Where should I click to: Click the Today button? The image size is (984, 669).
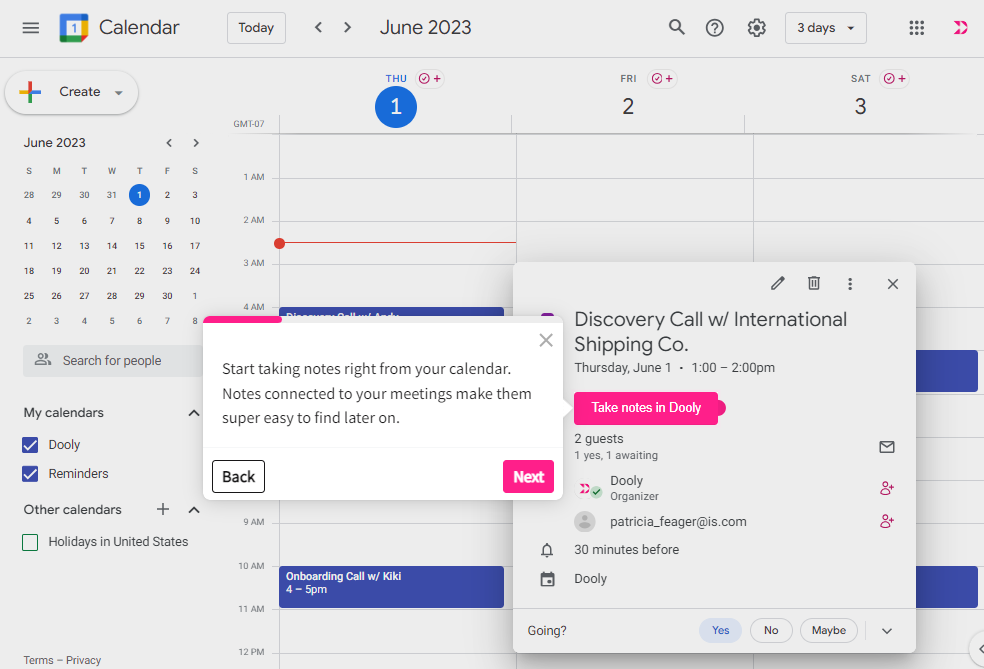click(x=256, y=28)
